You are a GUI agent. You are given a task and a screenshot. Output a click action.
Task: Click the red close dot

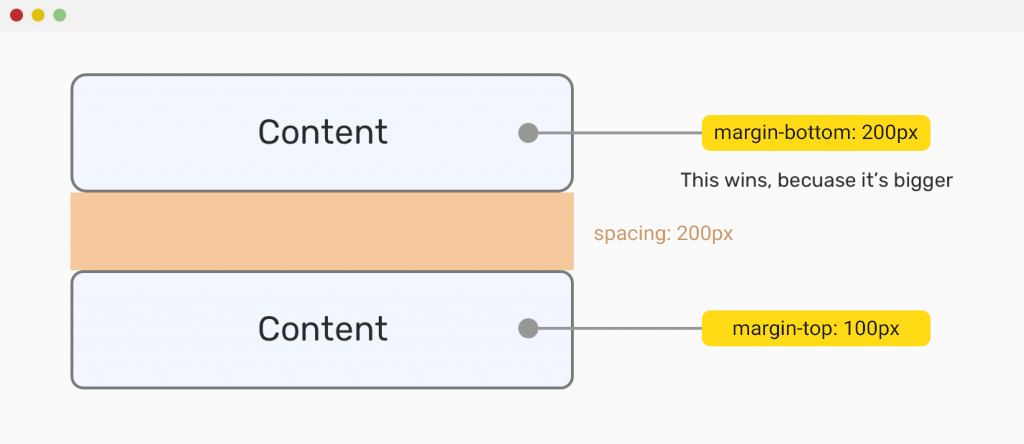pyautogui.click(x=16, y=15)
